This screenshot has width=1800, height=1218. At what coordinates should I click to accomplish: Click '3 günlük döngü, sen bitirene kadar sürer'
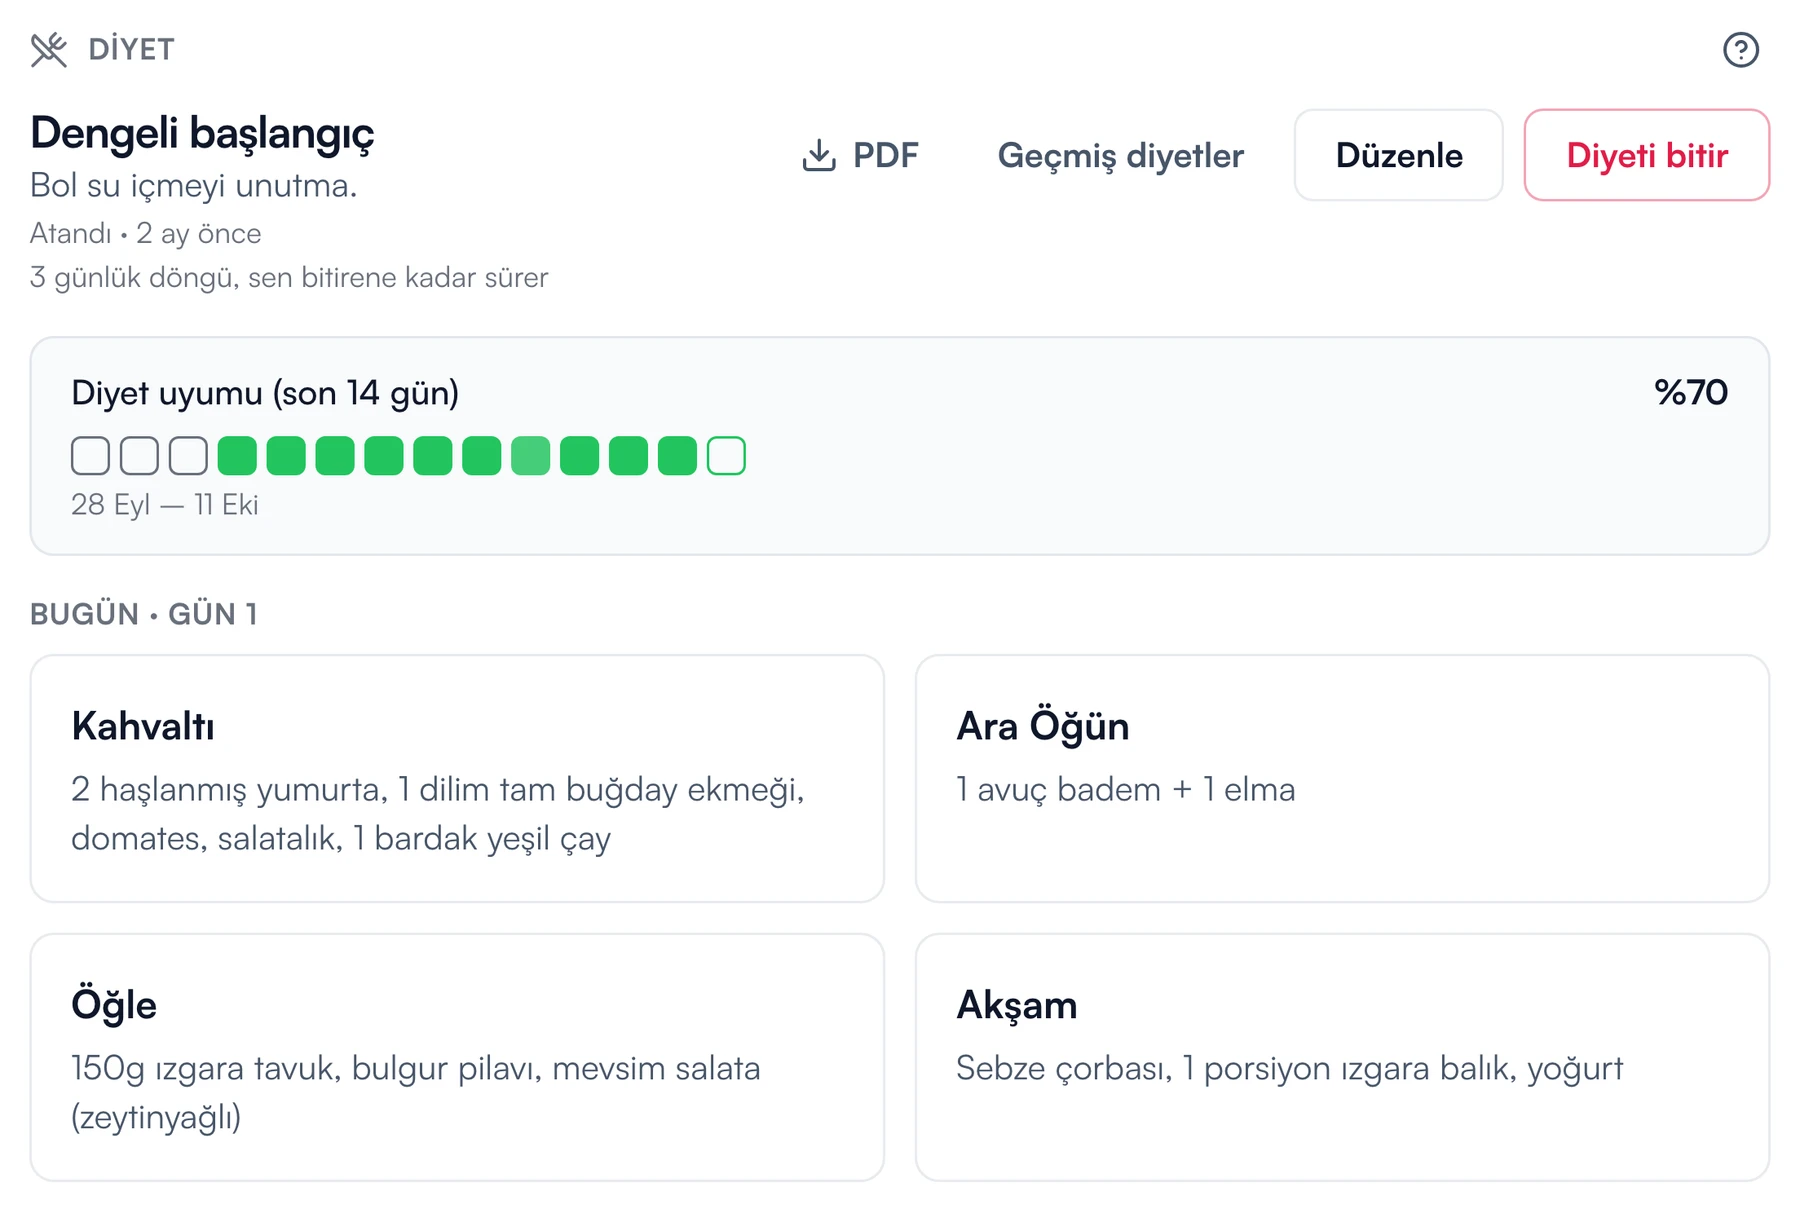point(289,278)
